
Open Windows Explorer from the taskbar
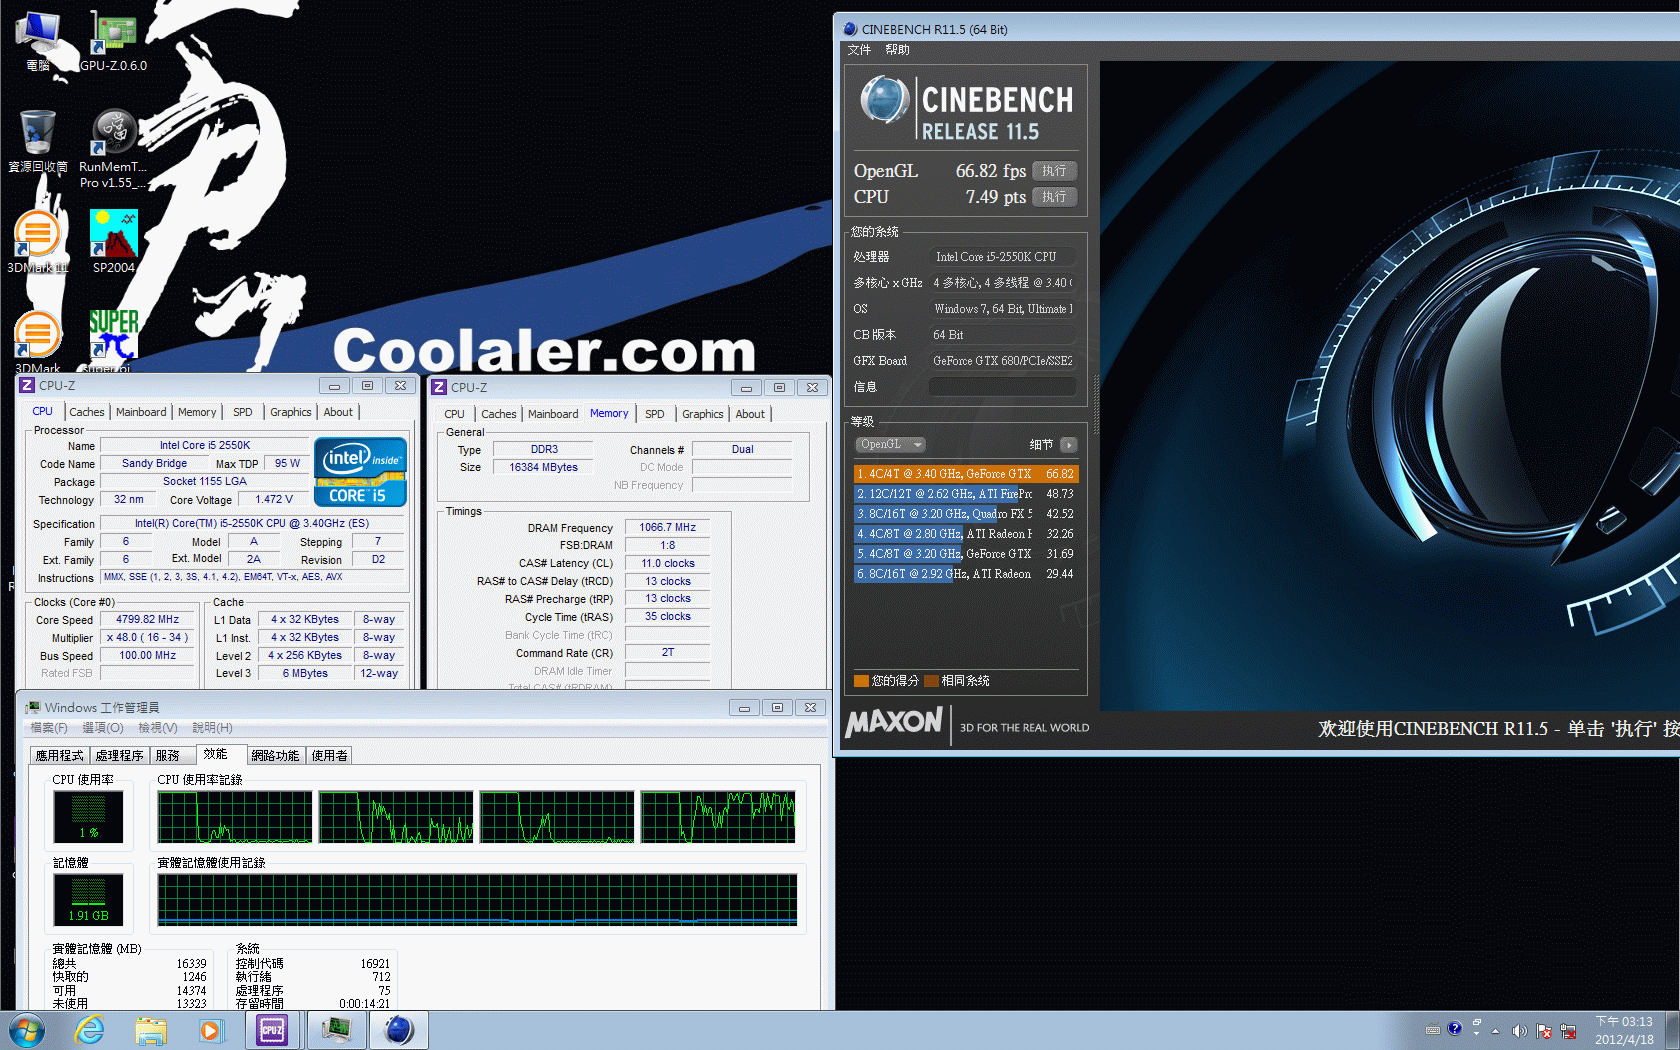[150, 1030]
